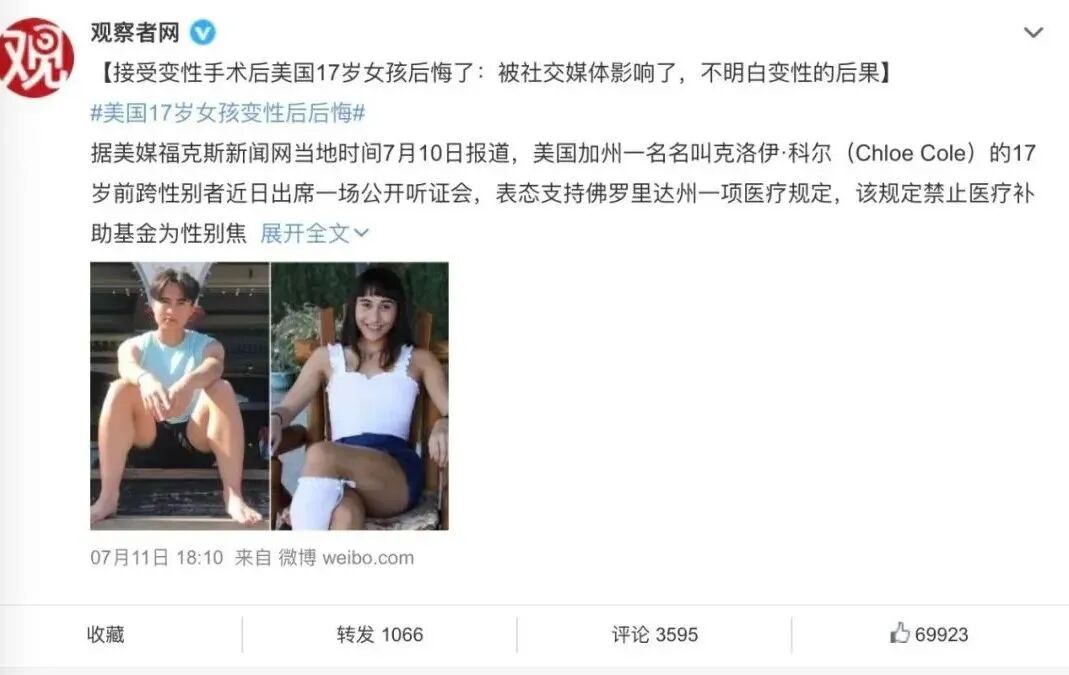Image resolution: width=1069 pixels, height=675 pixels.
Task: Enlarge the left photo with blue tank top
Action: [x=180, y=395]
